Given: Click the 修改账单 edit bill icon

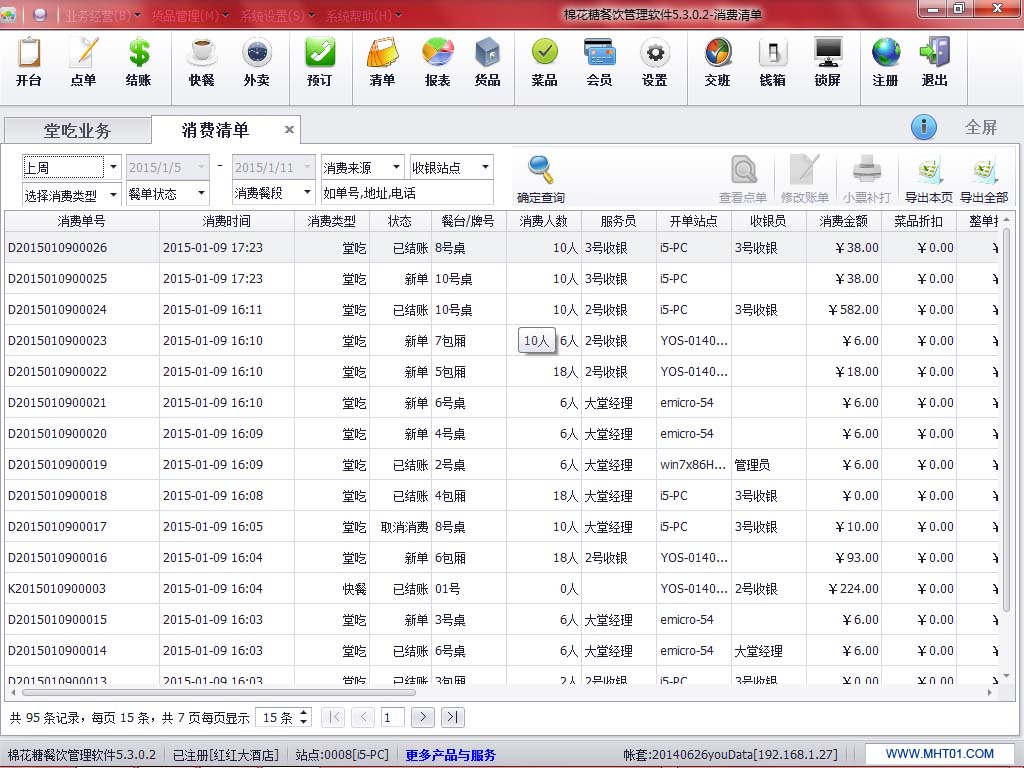Looking at the screenshot, I should pos(805,179).
